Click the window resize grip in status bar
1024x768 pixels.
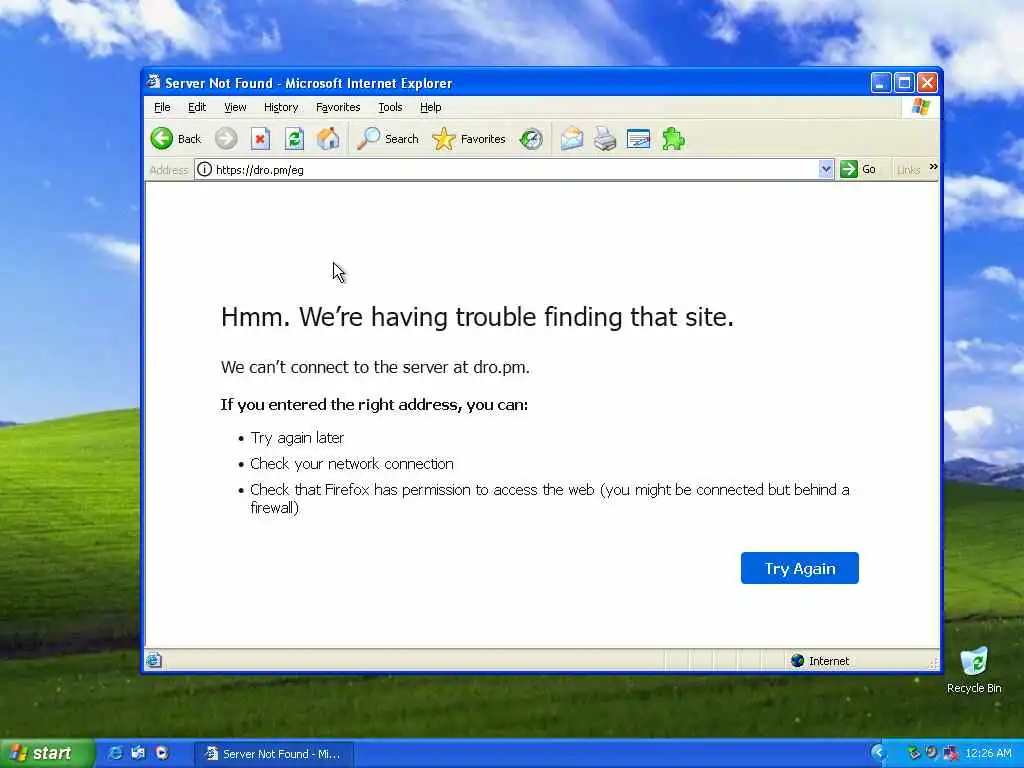coord(934,664)
